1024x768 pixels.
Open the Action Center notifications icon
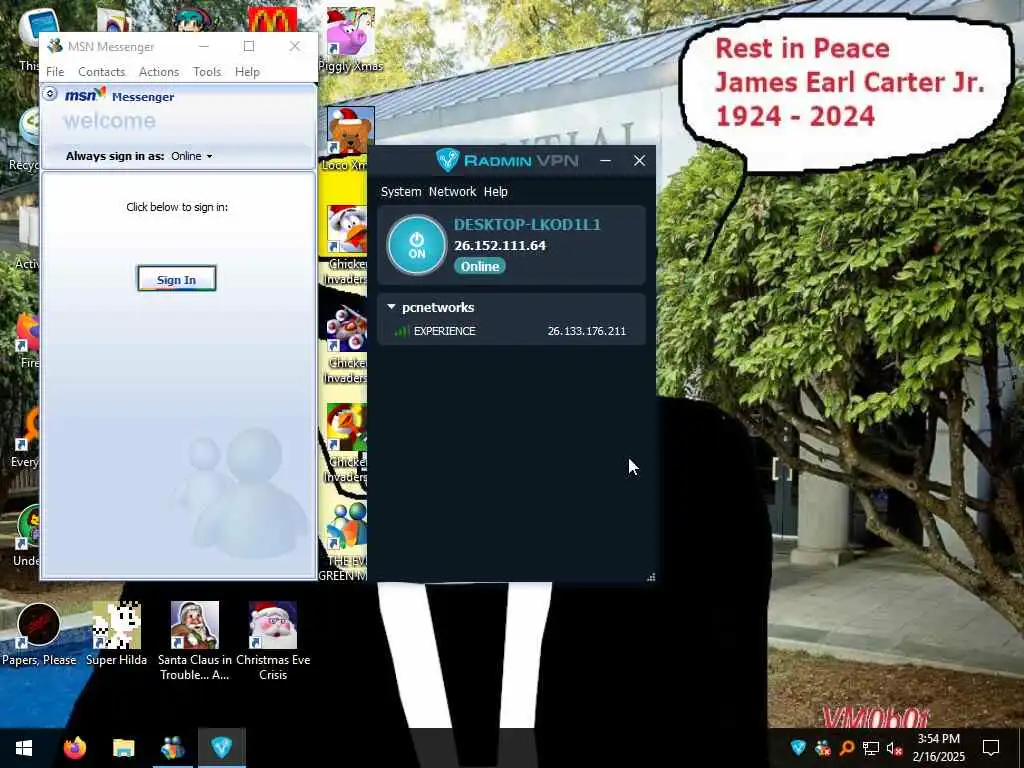click(x=991, y=748)
